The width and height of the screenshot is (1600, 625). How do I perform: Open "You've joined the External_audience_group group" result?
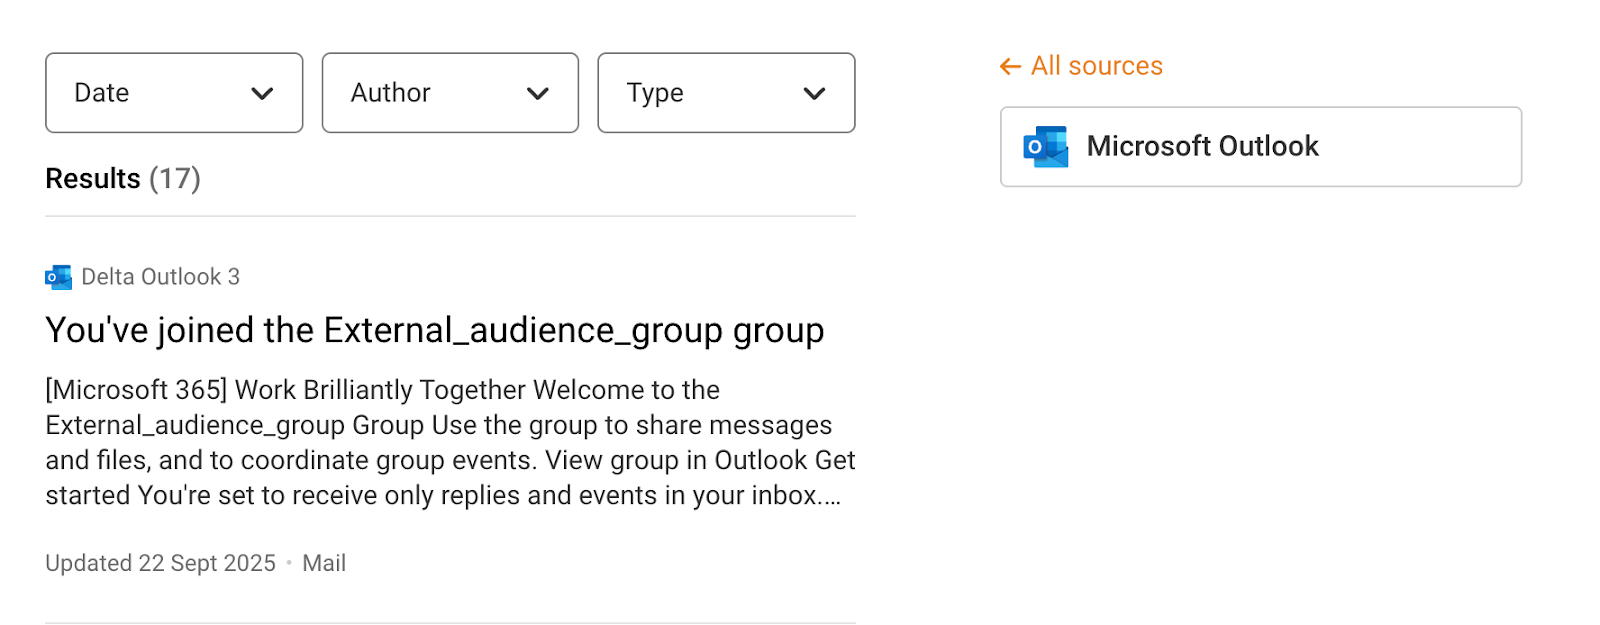pos(434,330)
